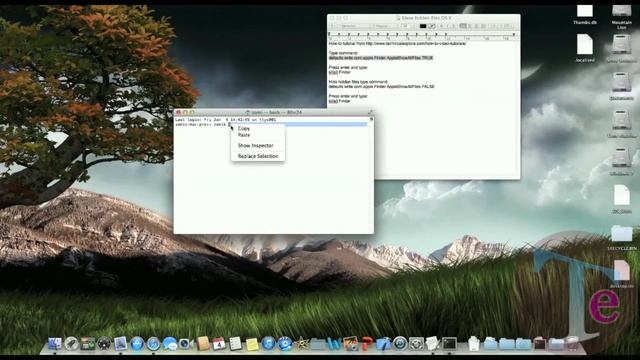
Task: Open the Trash in the Dock
Action: tap(573, 344)
